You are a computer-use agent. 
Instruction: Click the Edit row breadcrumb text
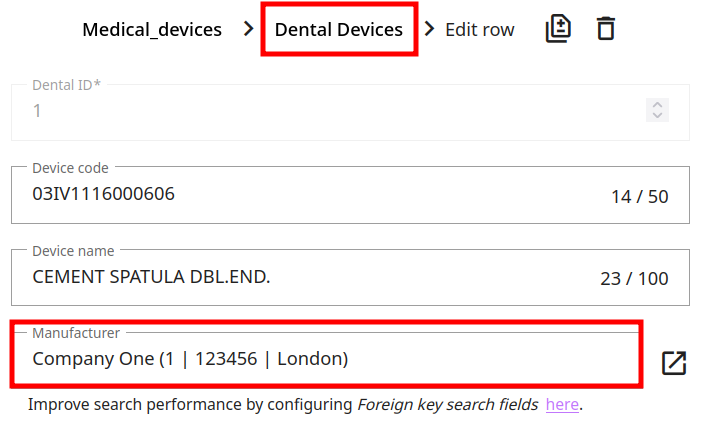tap(480, 29)
